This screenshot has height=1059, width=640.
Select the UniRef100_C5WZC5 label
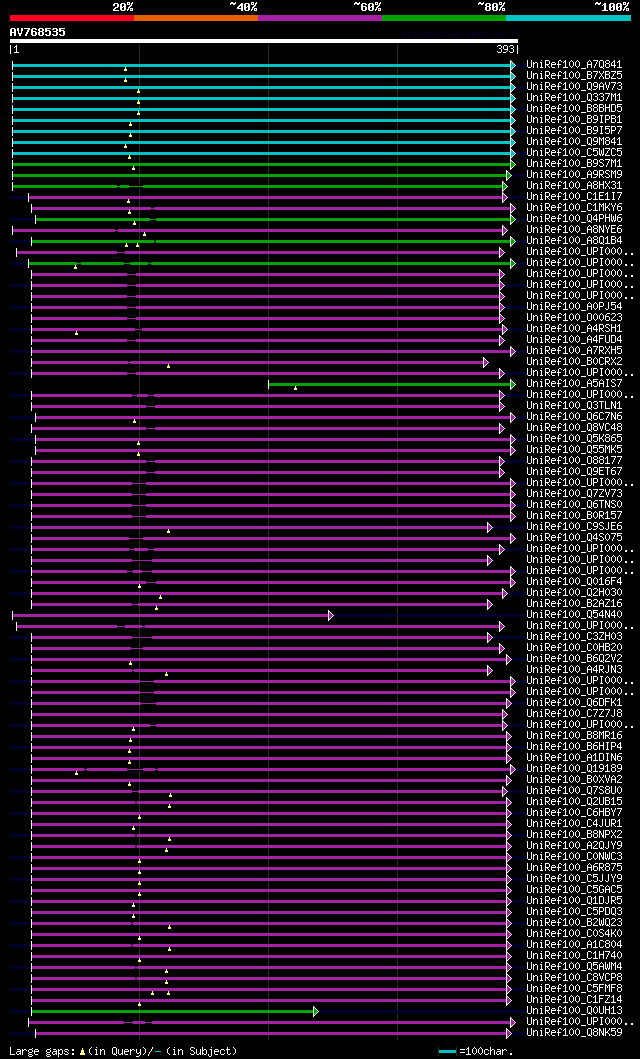(x=575, y=153)
